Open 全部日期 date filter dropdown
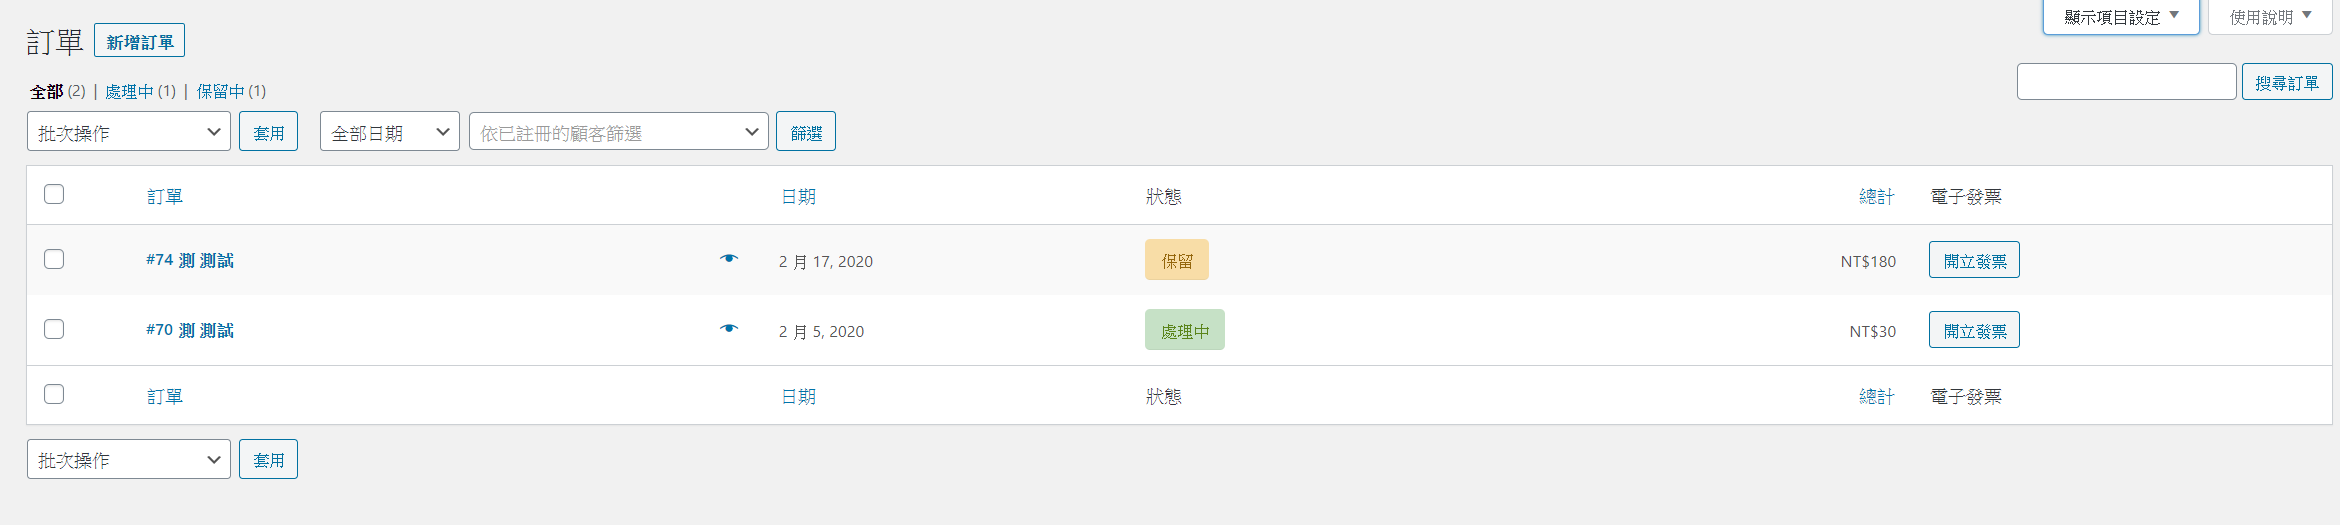2340x525 pixels. [x=390, y=132]
